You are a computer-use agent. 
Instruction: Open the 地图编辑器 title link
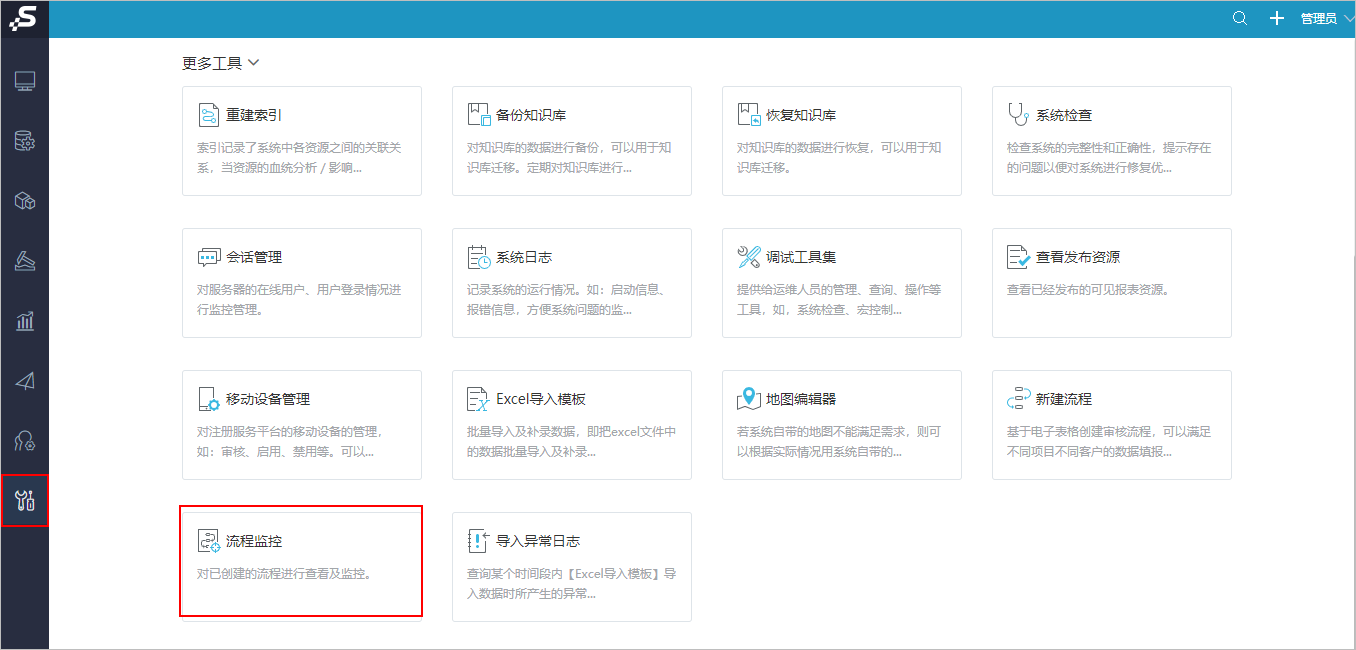pos(801,399)
